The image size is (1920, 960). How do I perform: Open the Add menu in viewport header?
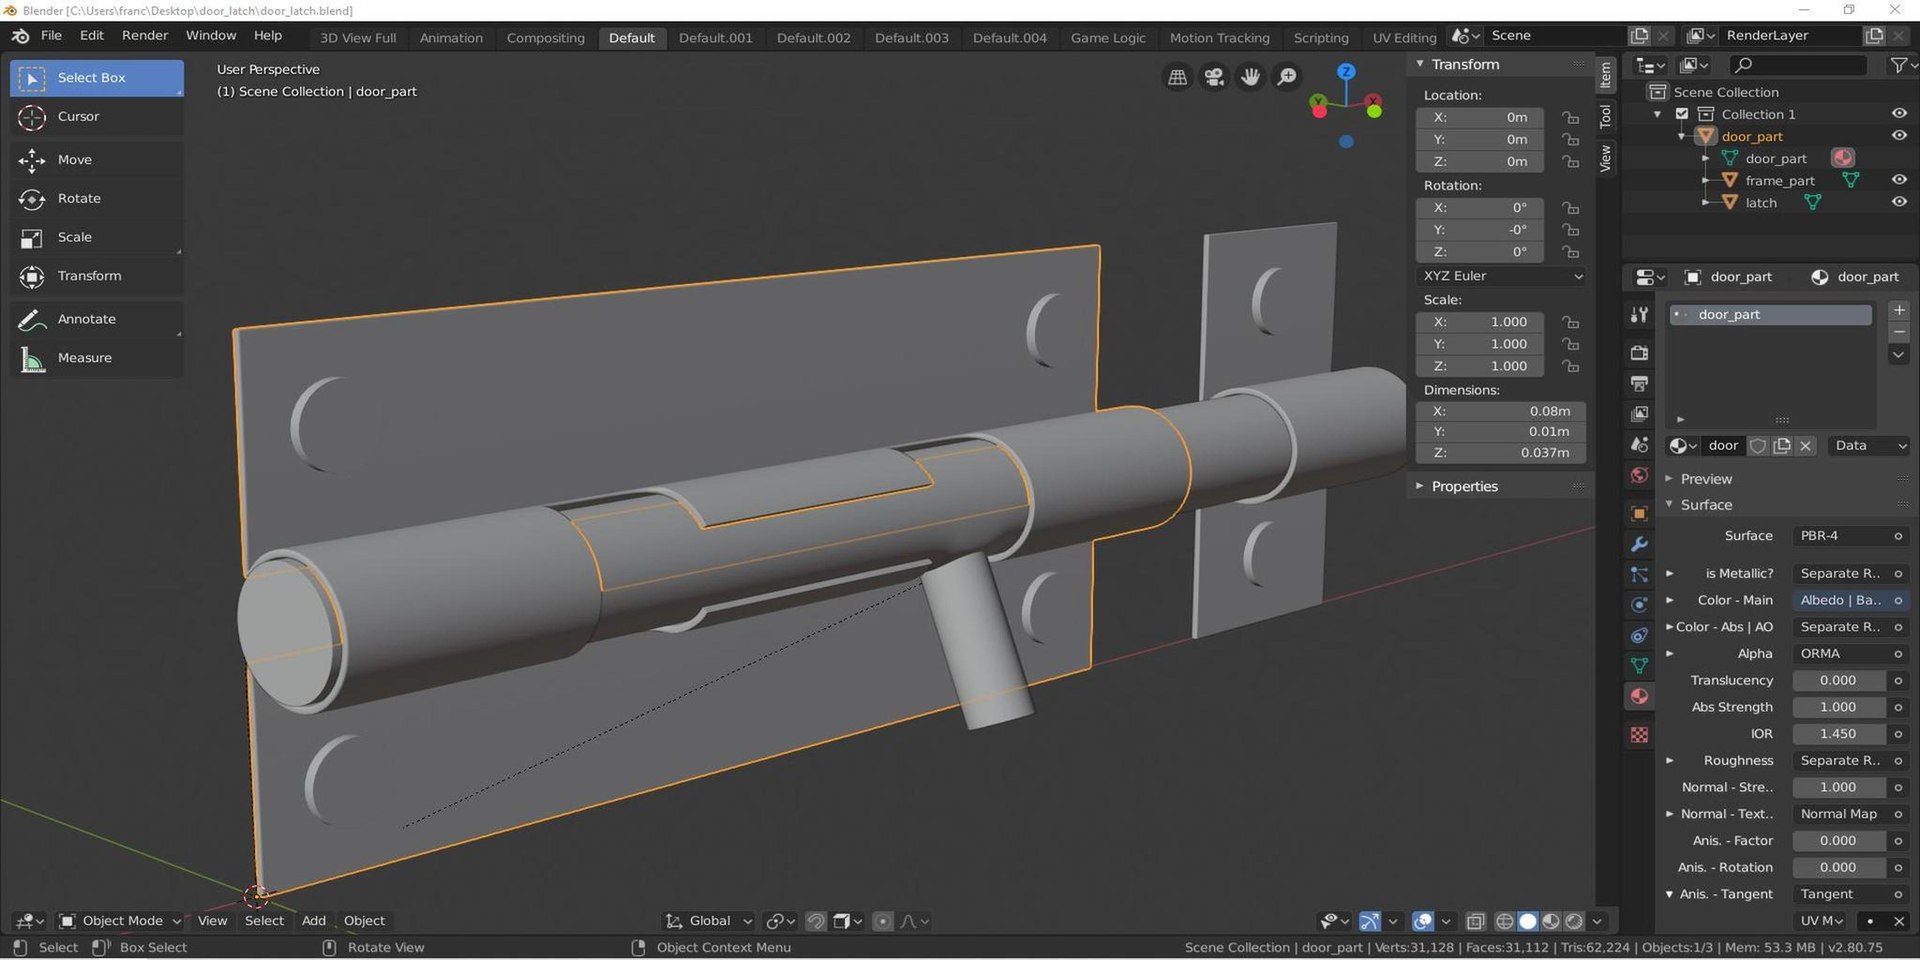pyautogui.click(x=314, y=921)
